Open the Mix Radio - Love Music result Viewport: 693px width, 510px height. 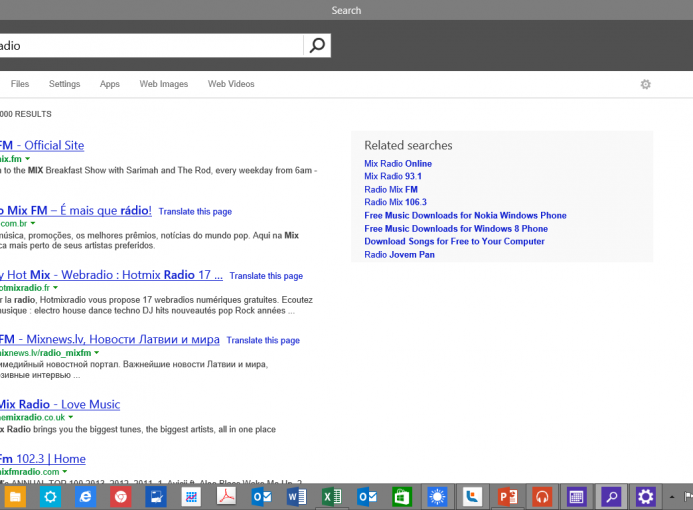coord(60,404)
